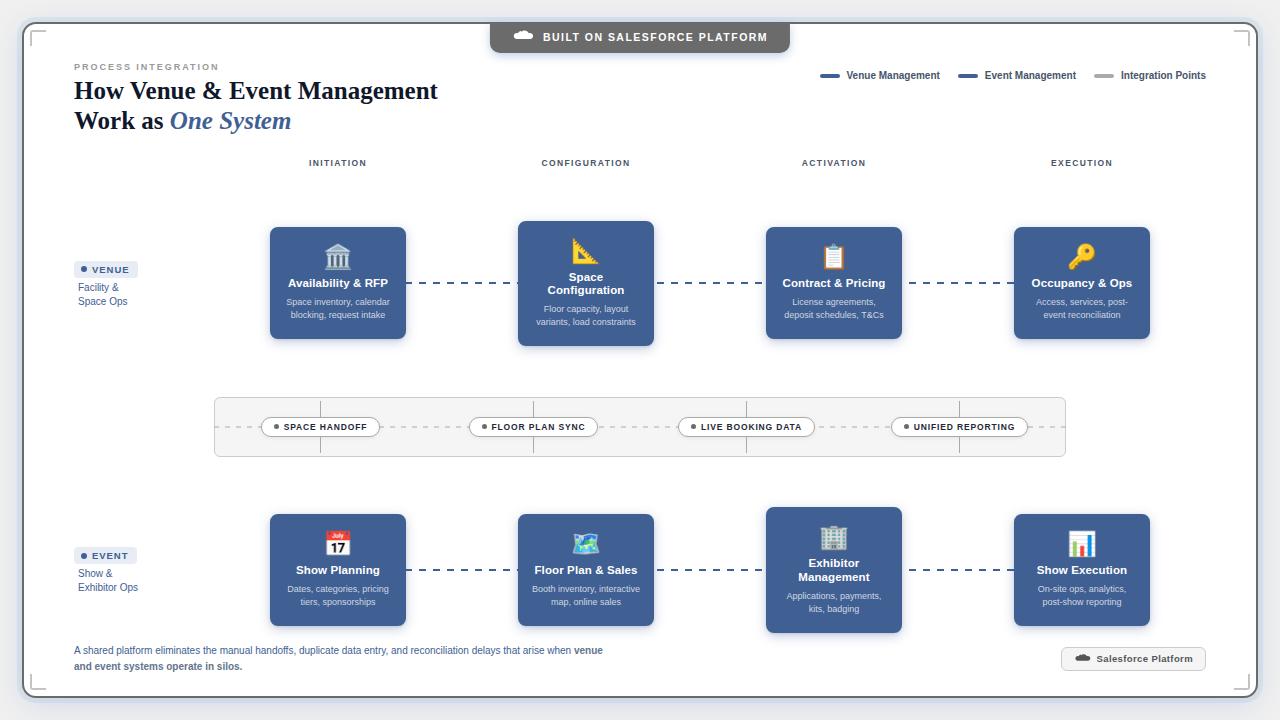Viewport: 1280px width, 720px height.
Task: Click the bank building icon on Availability & RFP
Action: point(338,257)
